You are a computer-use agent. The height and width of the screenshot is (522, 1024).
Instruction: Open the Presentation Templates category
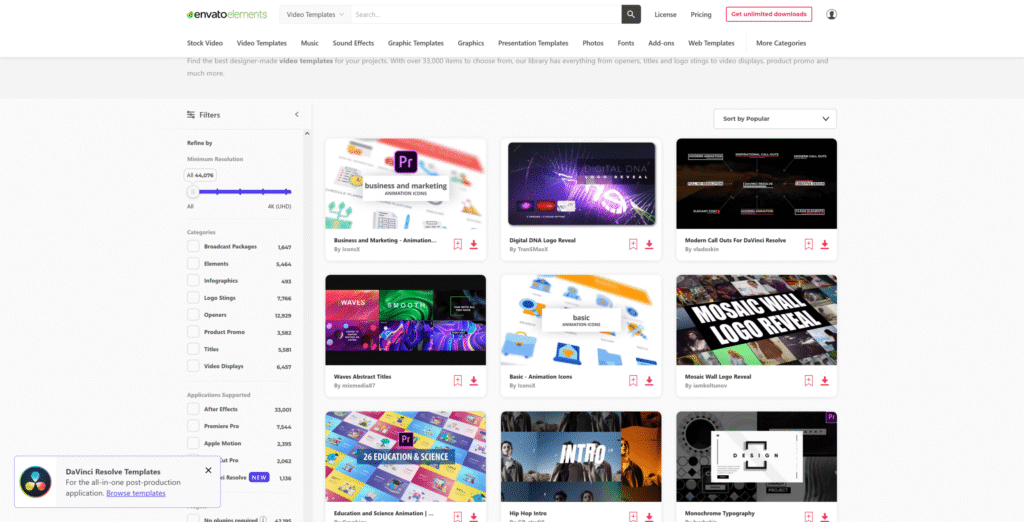[x=533, y=43]
